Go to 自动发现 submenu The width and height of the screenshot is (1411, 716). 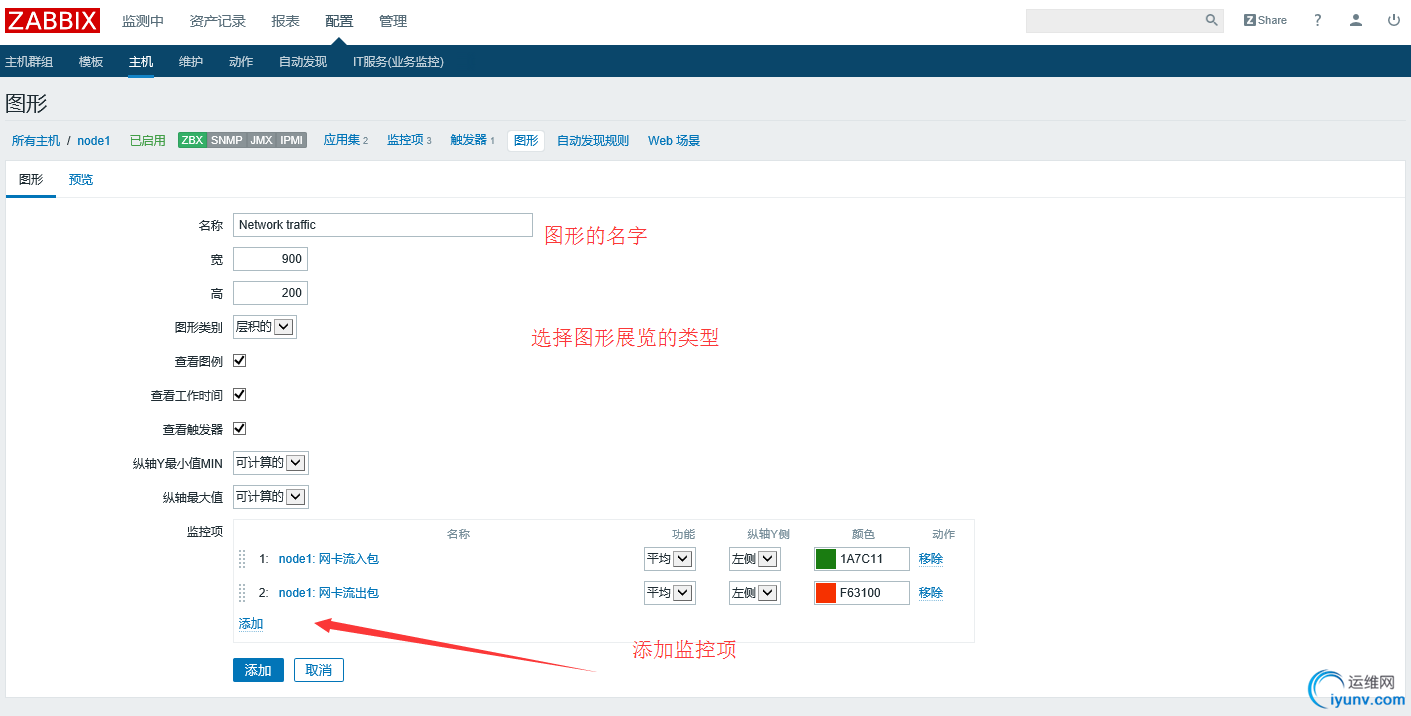coord(303,62)
